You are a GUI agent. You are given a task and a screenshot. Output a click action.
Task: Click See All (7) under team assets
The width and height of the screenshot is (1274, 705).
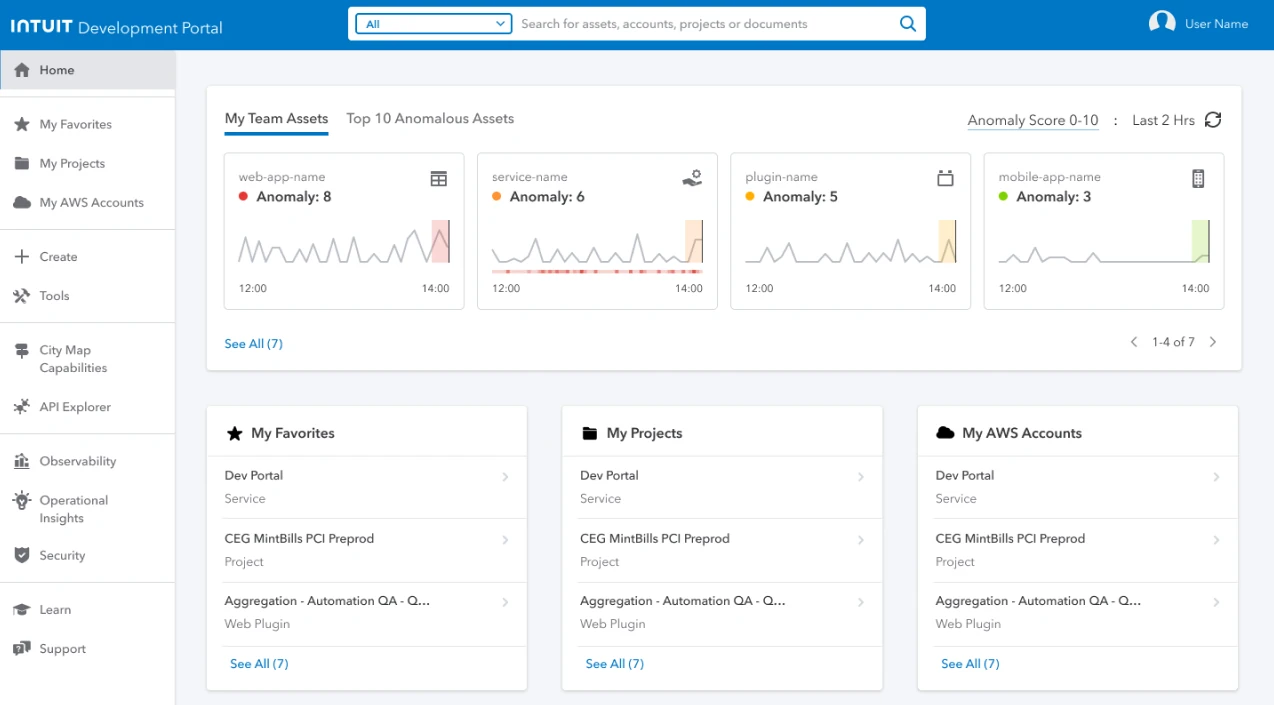(253, 344)
